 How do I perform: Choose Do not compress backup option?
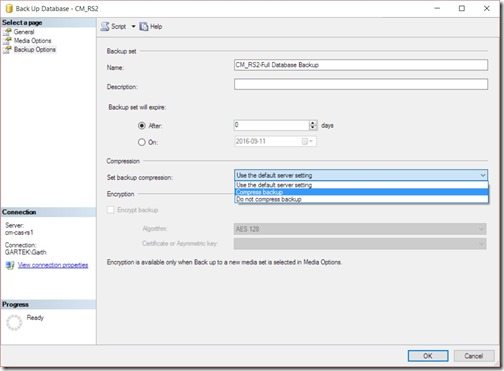tap(361, 199)
